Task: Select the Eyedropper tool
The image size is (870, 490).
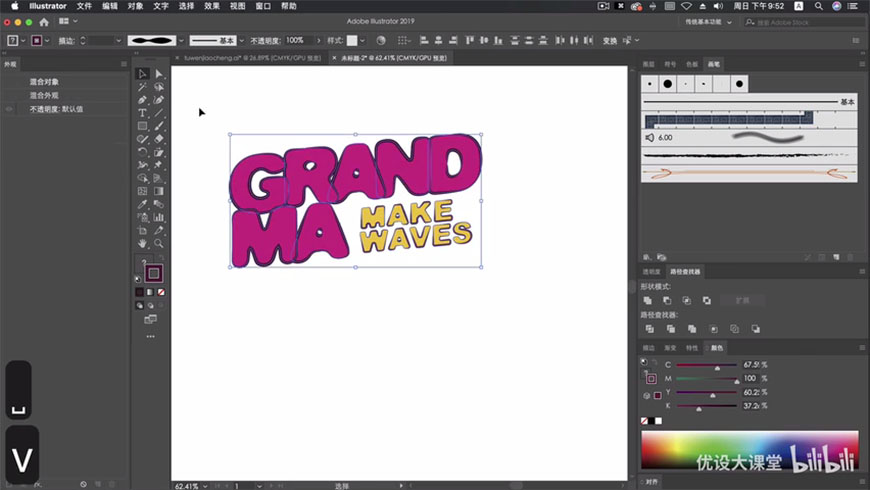Action: pyautogui.click(x=143, y=204)
